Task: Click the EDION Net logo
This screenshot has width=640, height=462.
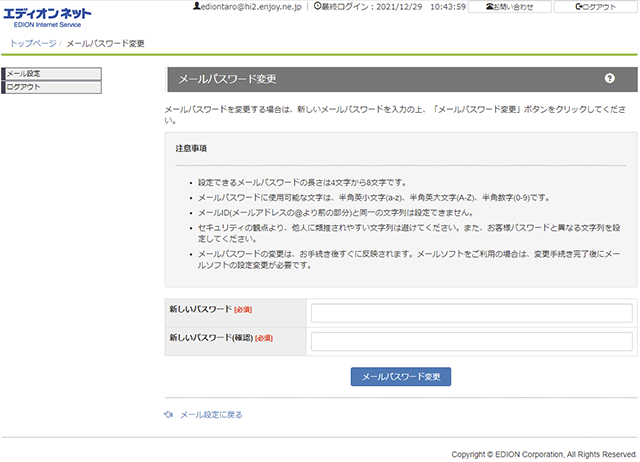Action: click(47, 18)
